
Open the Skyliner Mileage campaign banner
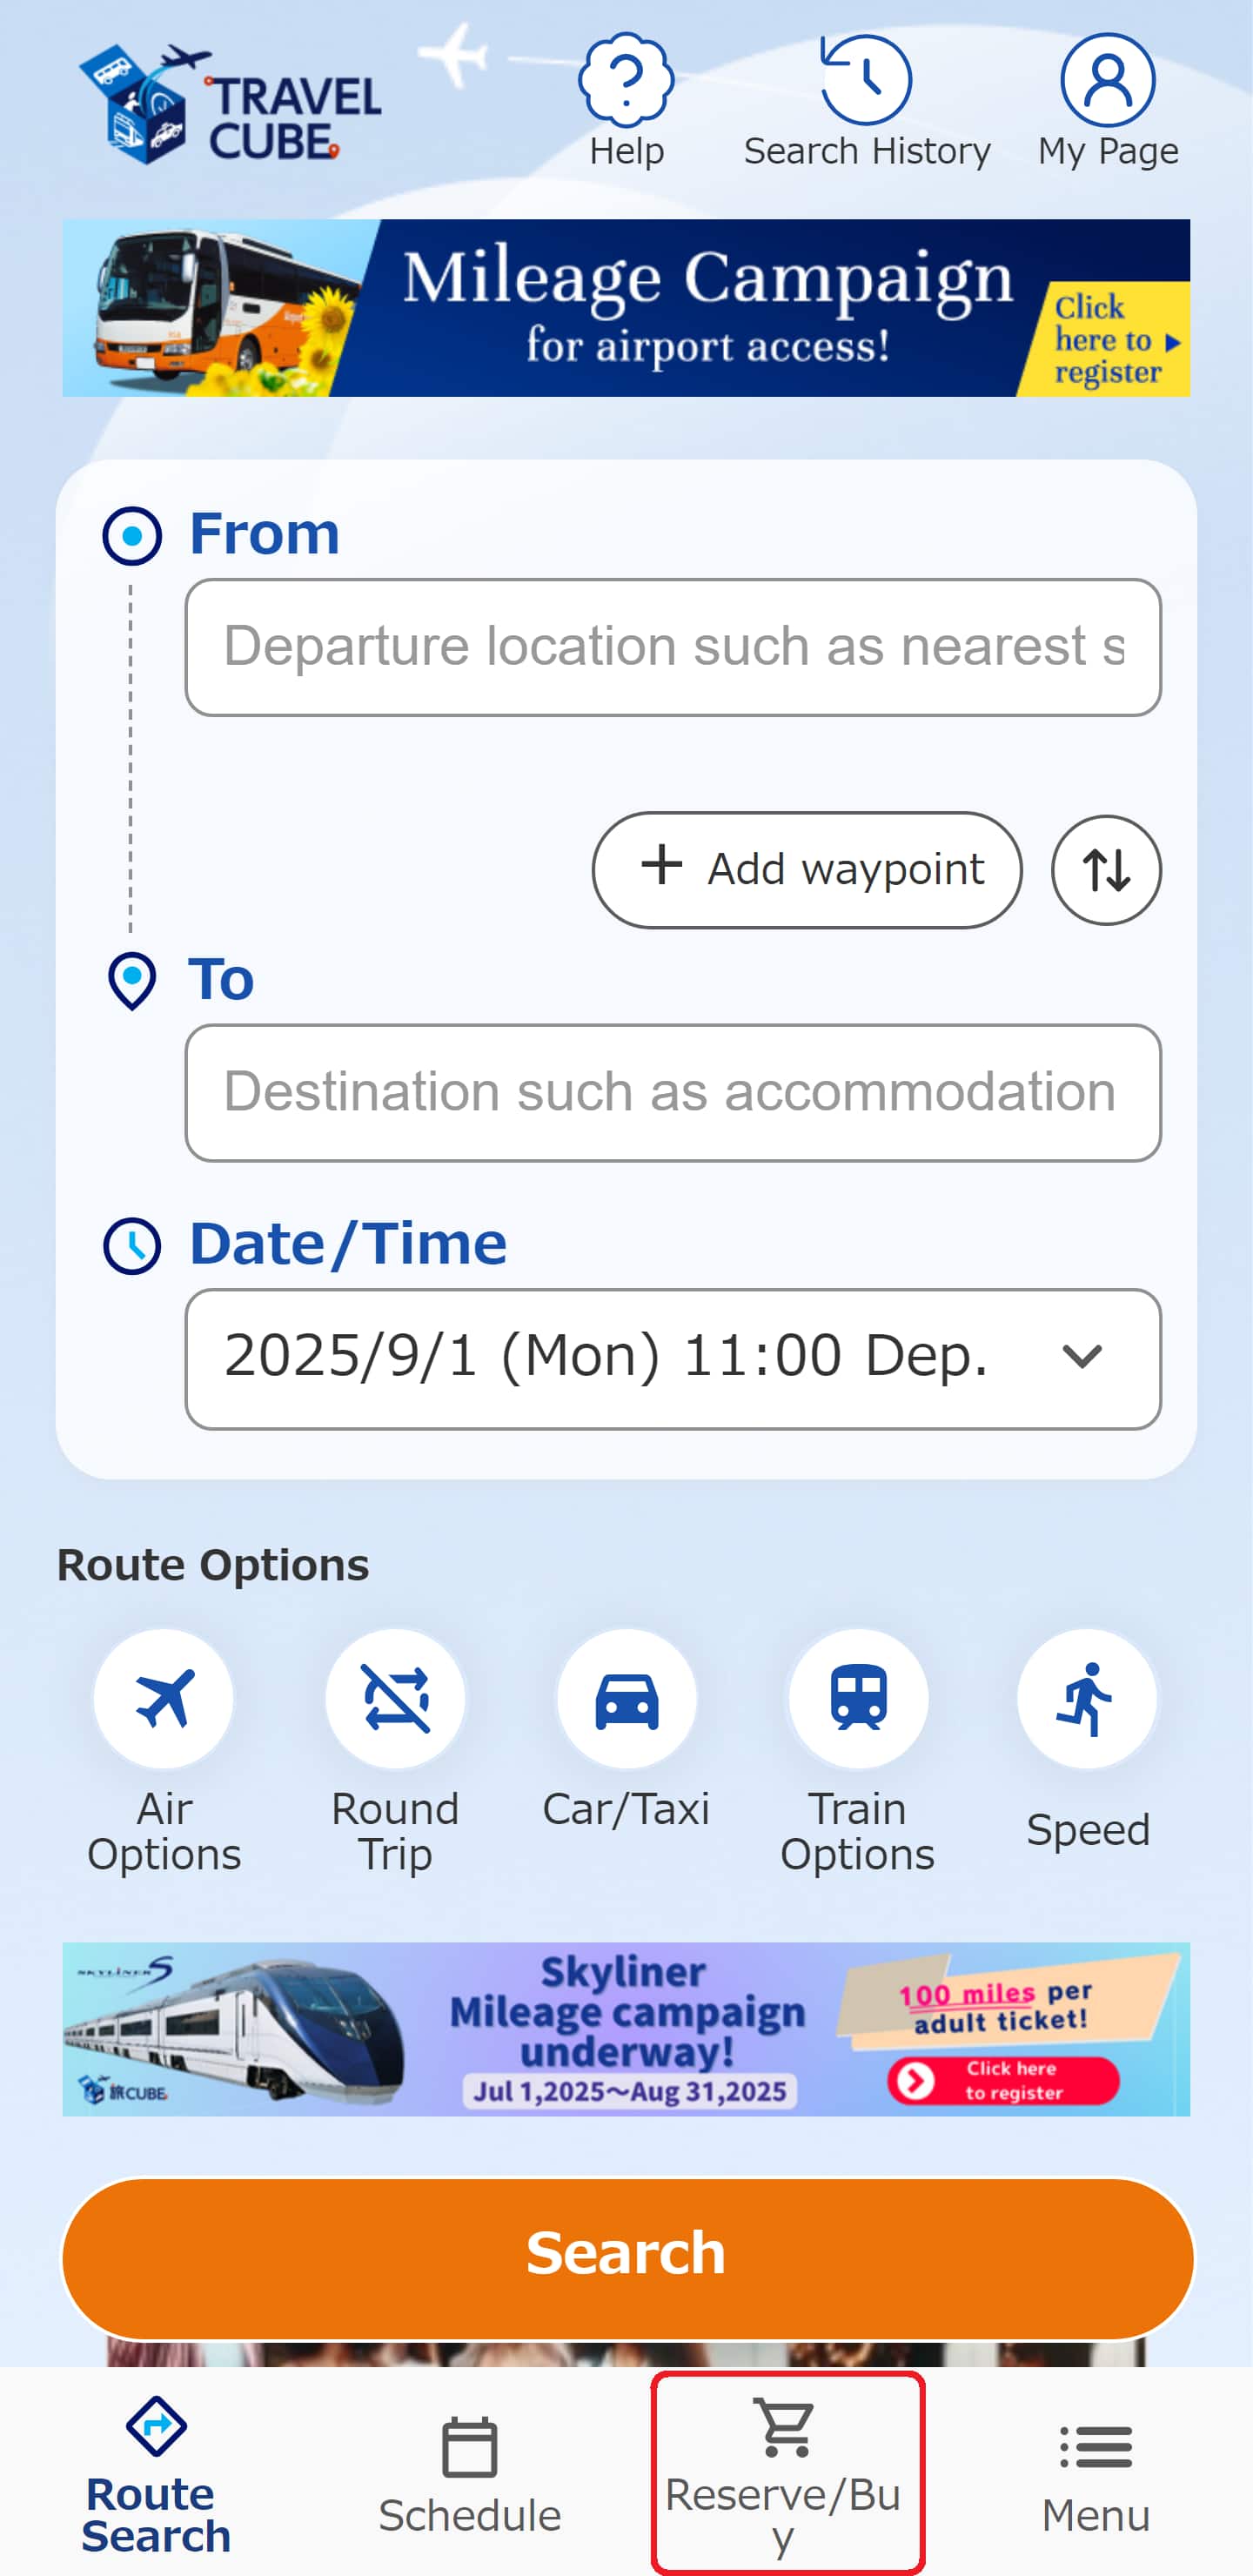click(x=626, y=2028)
